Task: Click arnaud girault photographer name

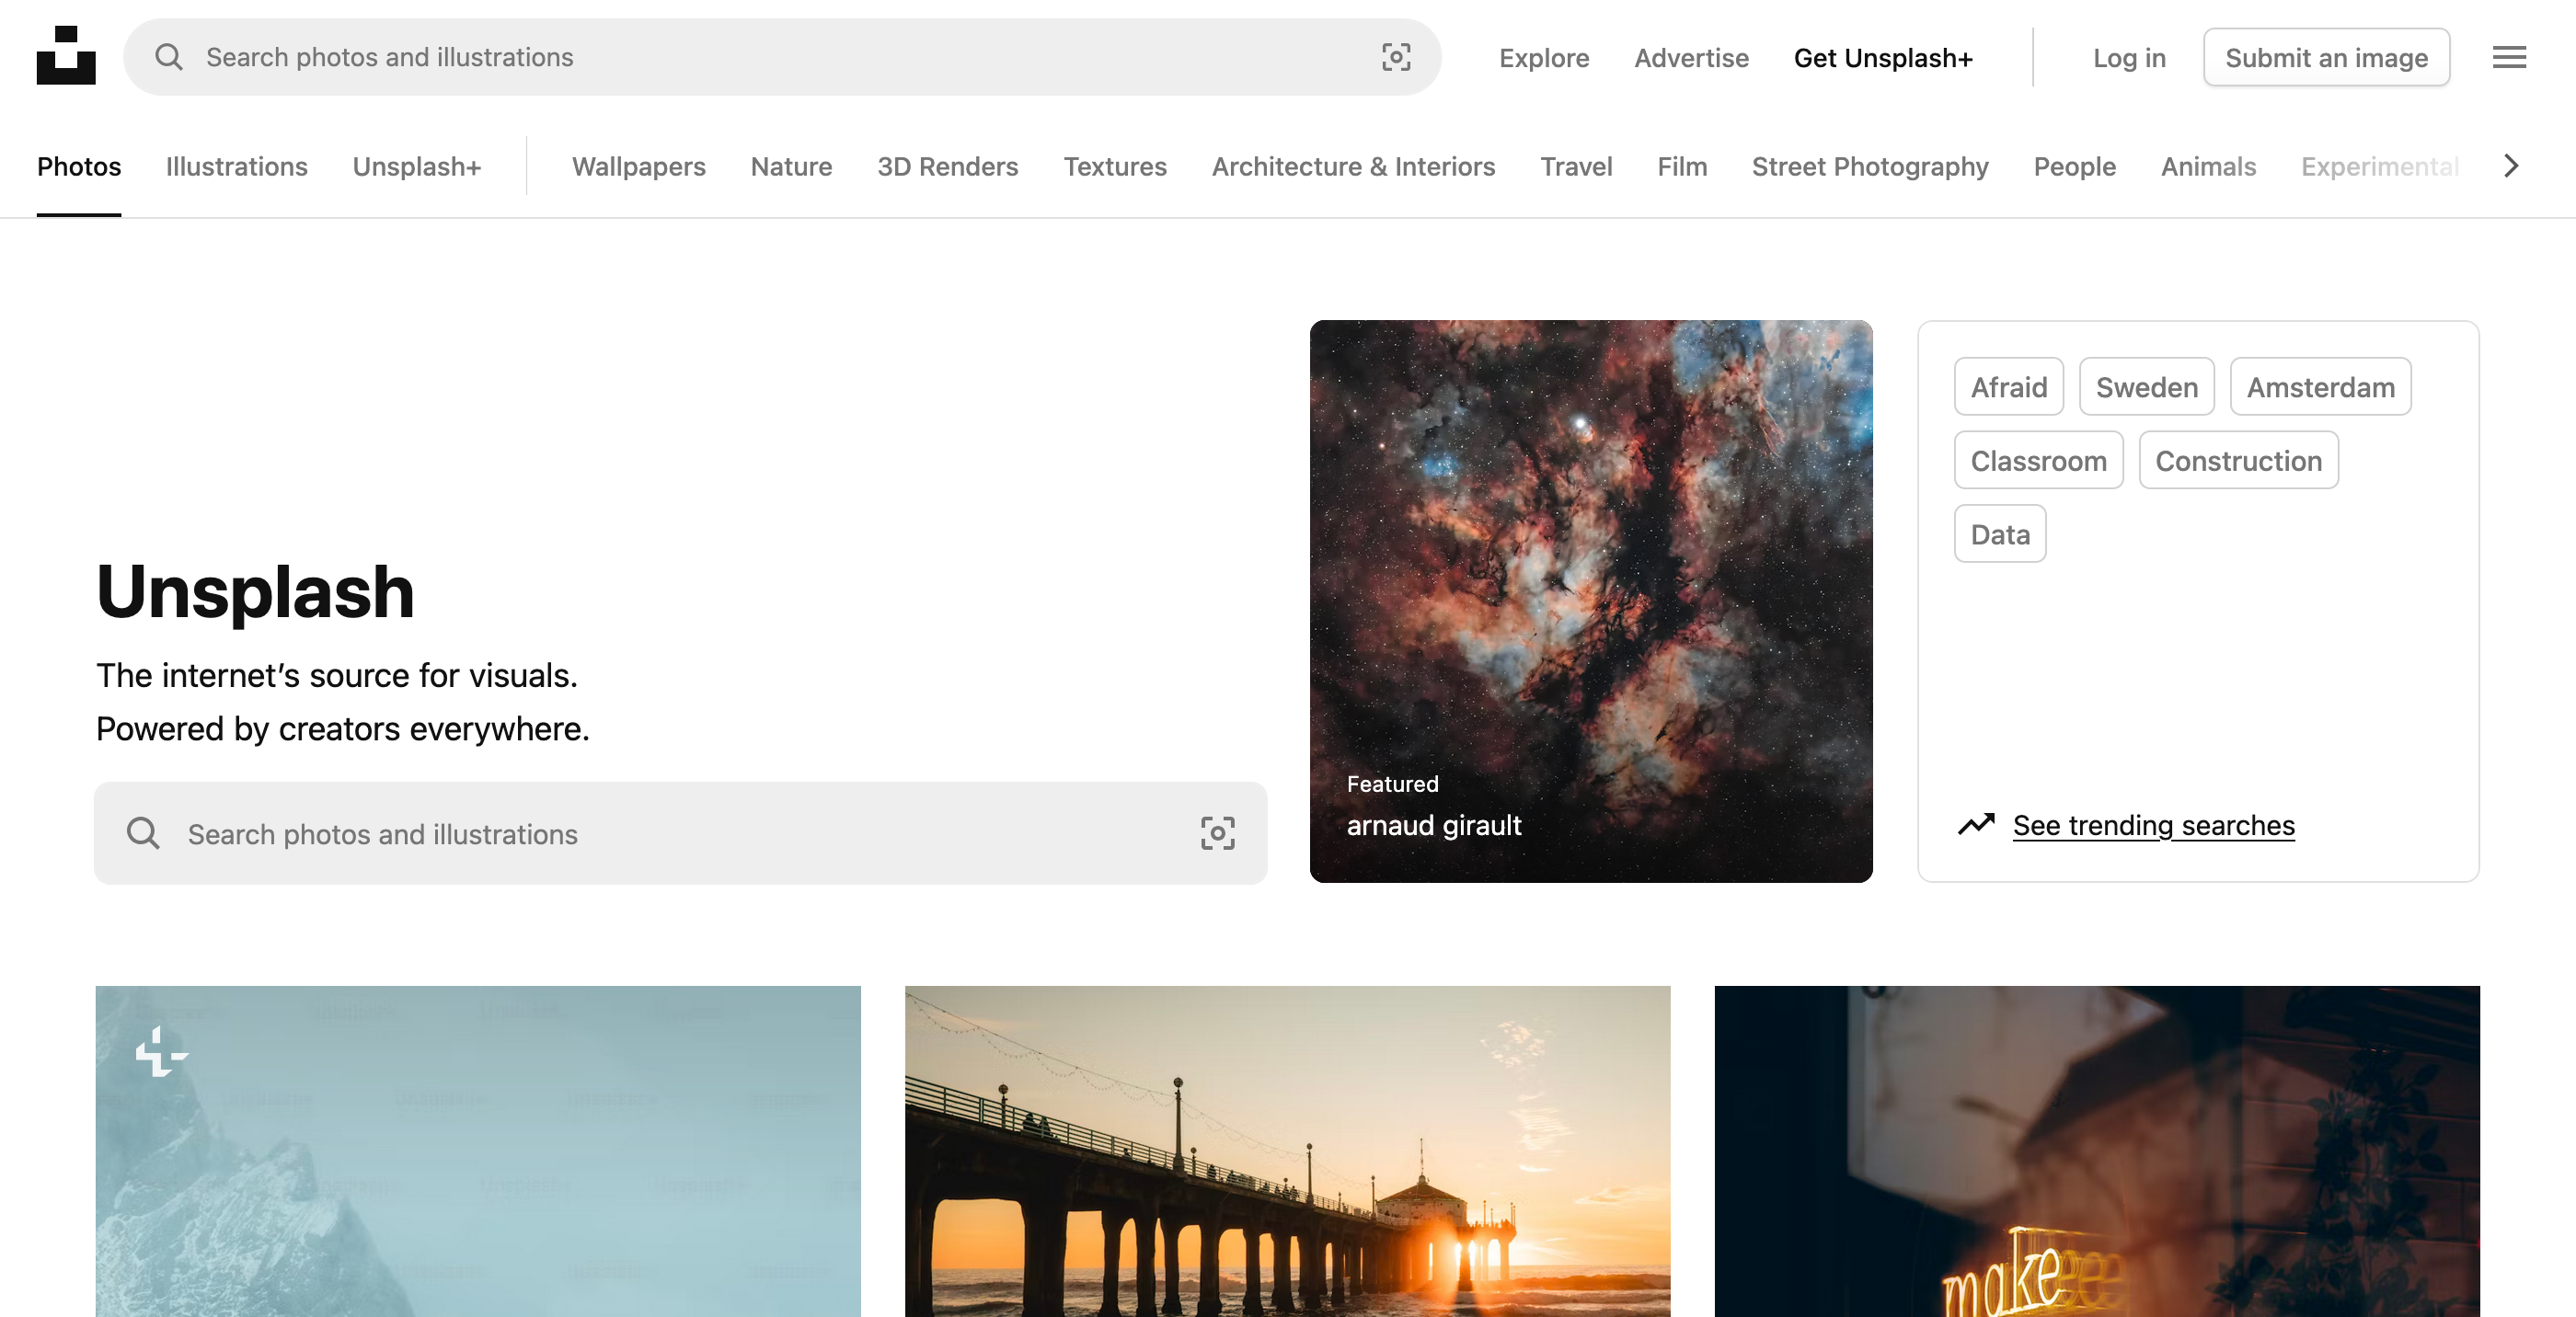Action: [x=1433, y=825]
